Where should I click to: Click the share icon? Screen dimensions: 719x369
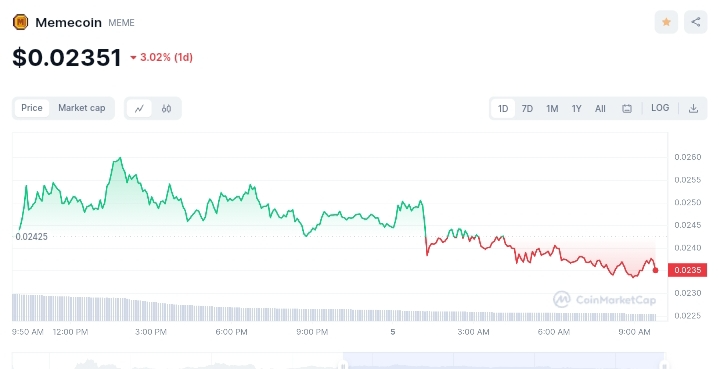[696, 22]
